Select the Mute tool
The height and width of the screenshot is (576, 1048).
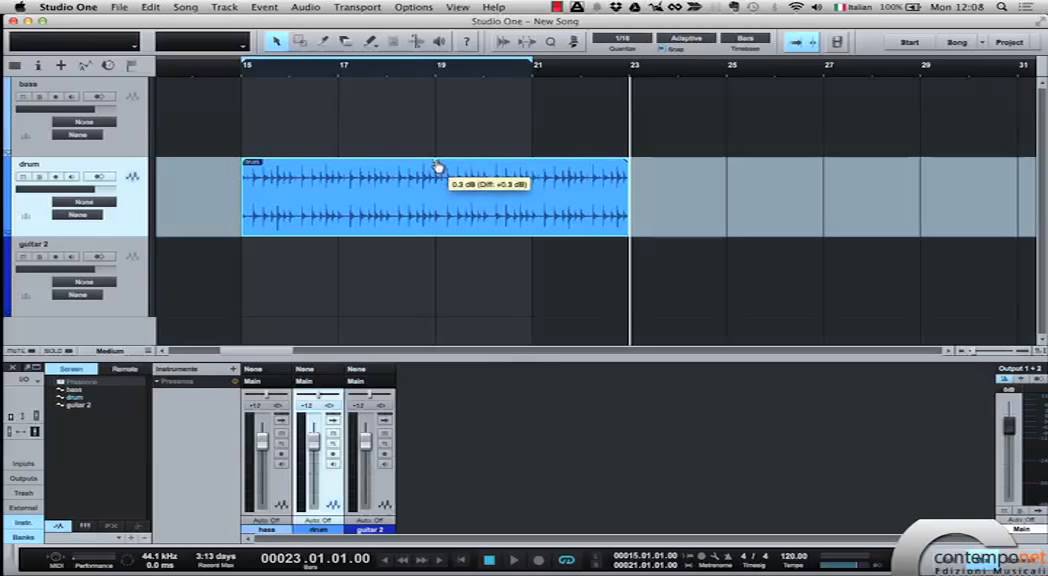[393, 42]
